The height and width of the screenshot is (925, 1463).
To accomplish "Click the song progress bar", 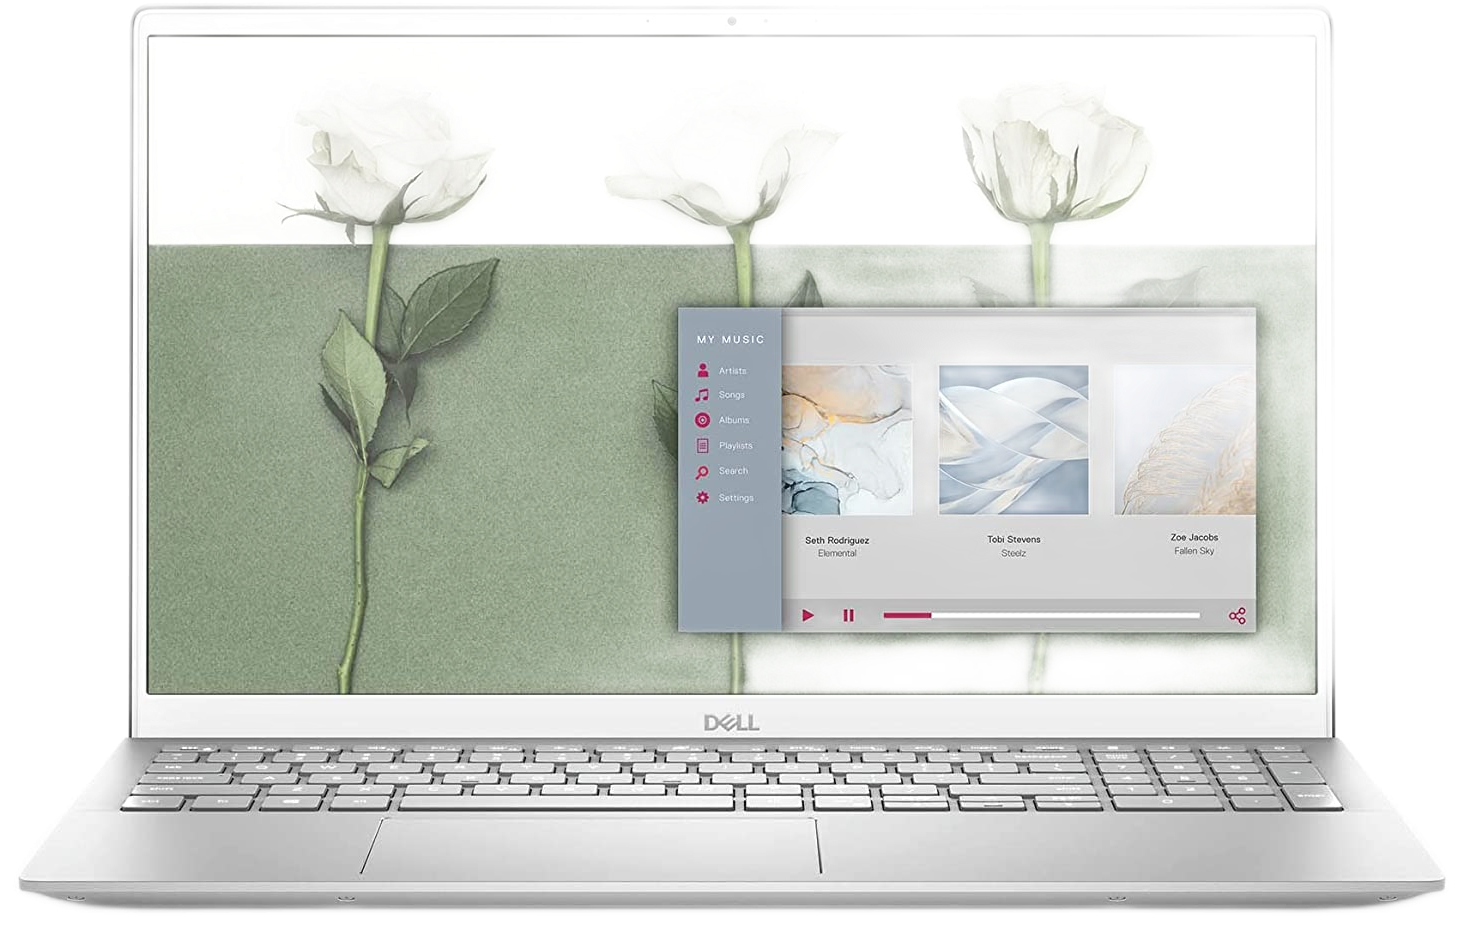I will coord(1041,616).
